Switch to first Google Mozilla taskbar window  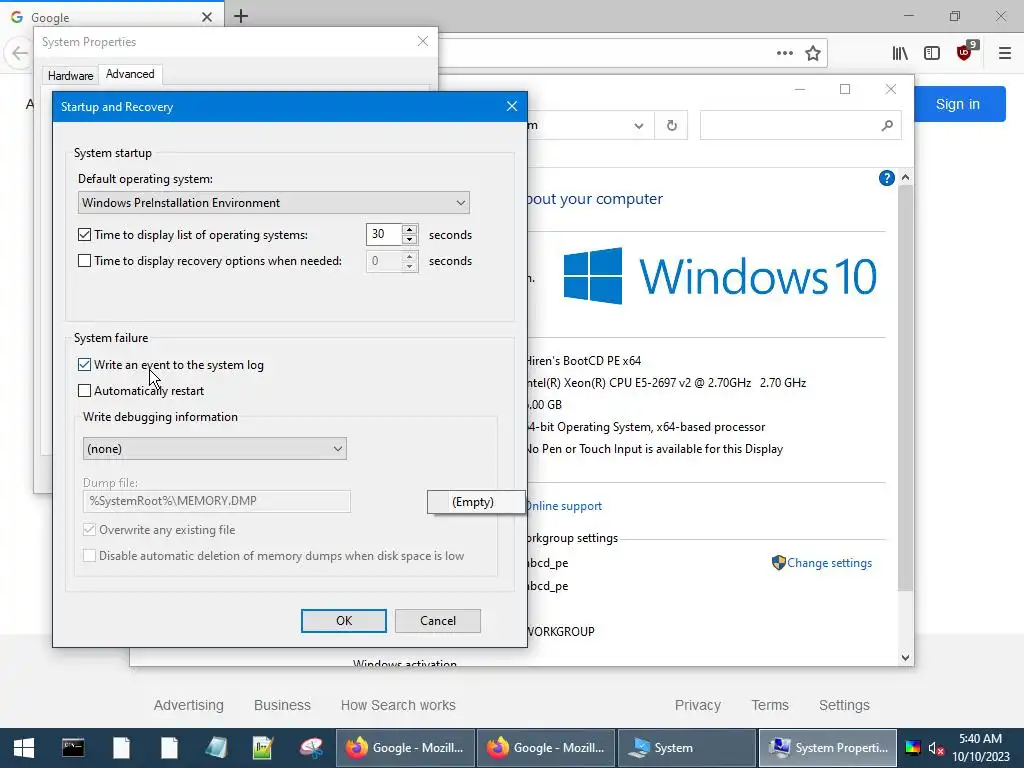(405, 748)
